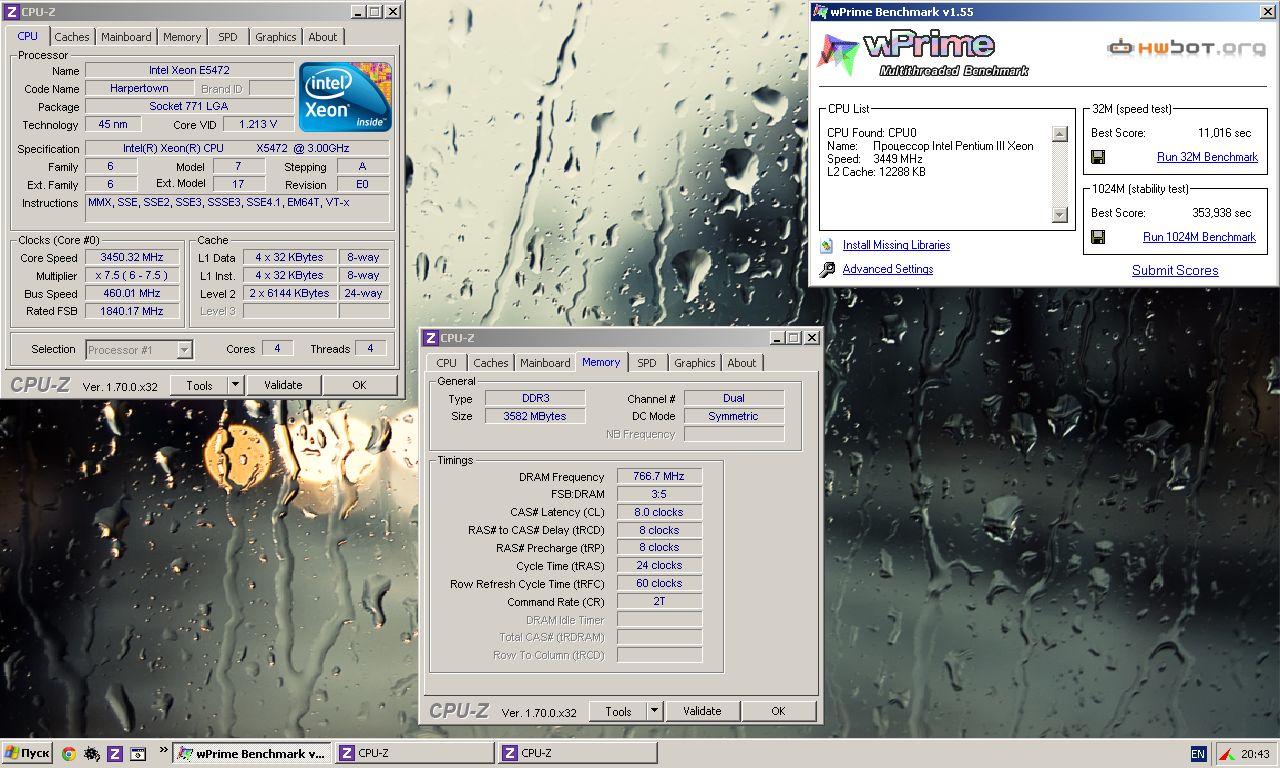Click the Command Rate value 2T
This screenshot has height=768, width=1280.
[660, 602]
